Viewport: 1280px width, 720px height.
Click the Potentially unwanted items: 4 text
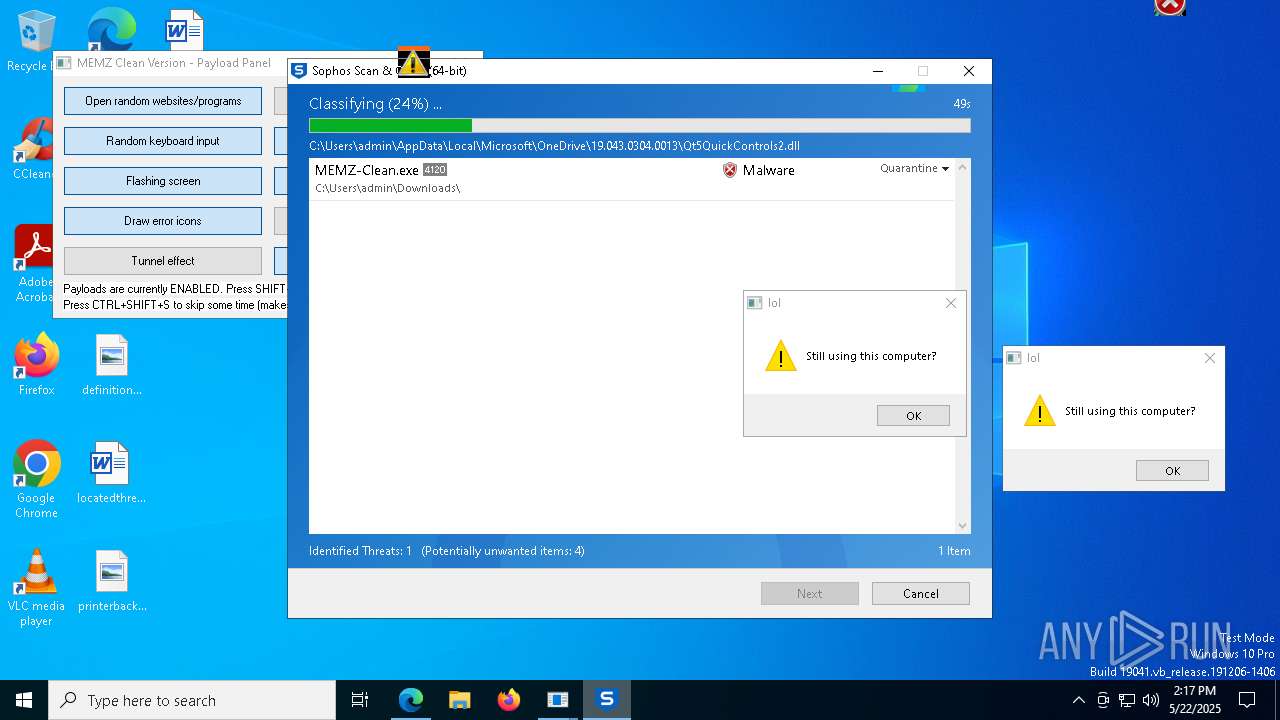pyautogui.click(x=503, y=551)
